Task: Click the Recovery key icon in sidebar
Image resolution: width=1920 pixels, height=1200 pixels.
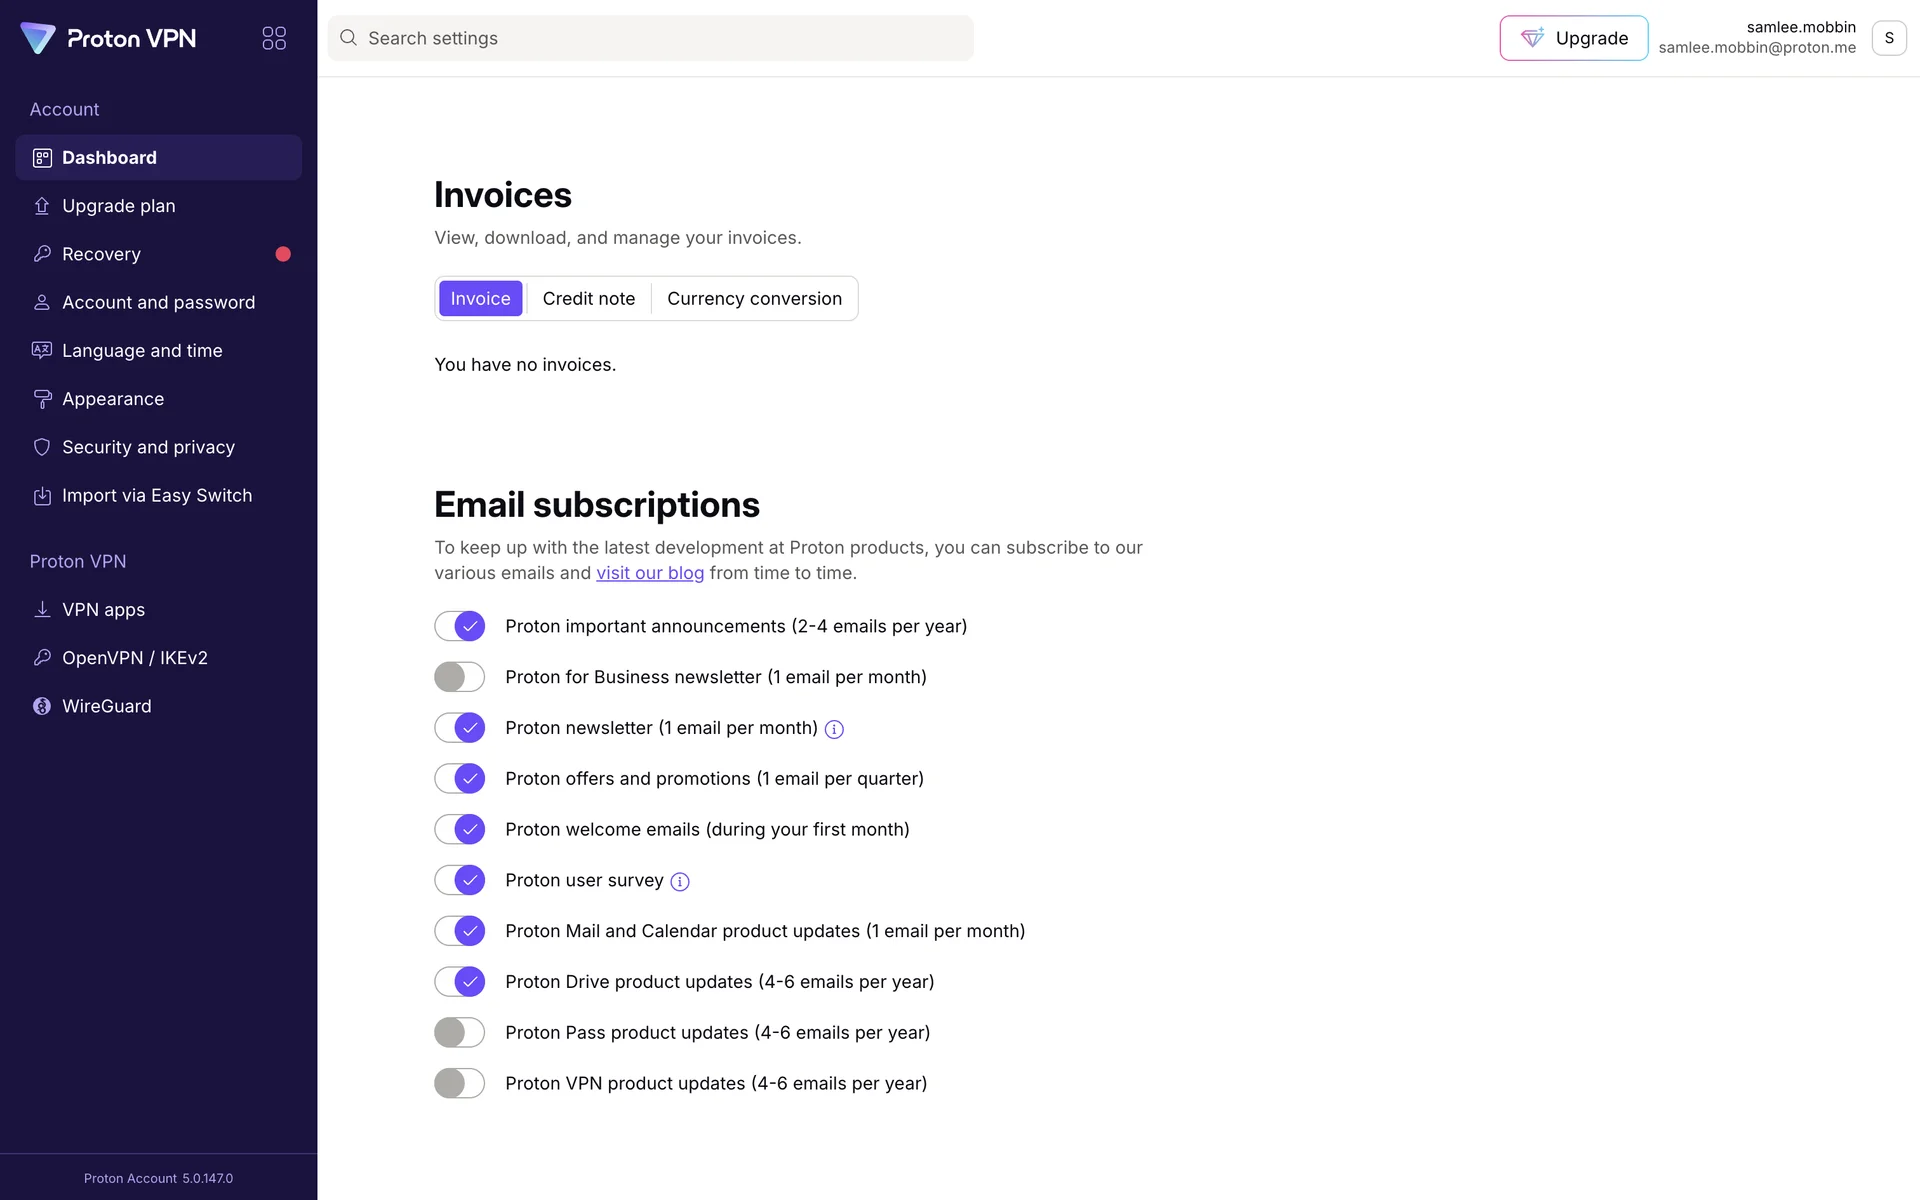Action: 42,254
